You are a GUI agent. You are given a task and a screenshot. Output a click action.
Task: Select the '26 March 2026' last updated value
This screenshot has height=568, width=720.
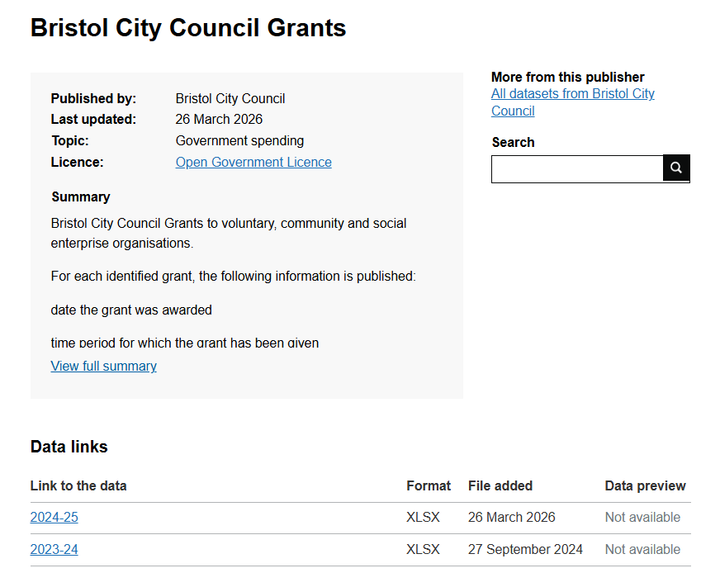[219, 119]
